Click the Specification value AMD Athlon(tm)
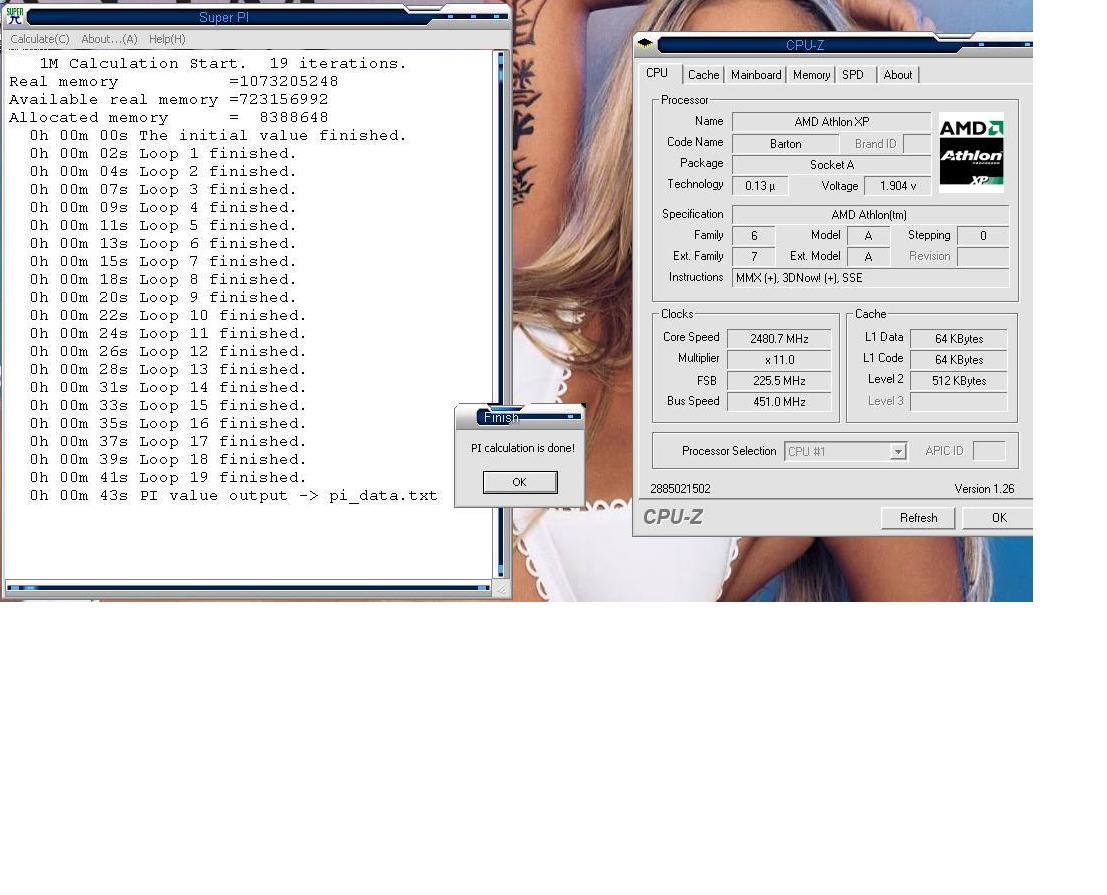 pyautogui.click(x=870, y=215)
